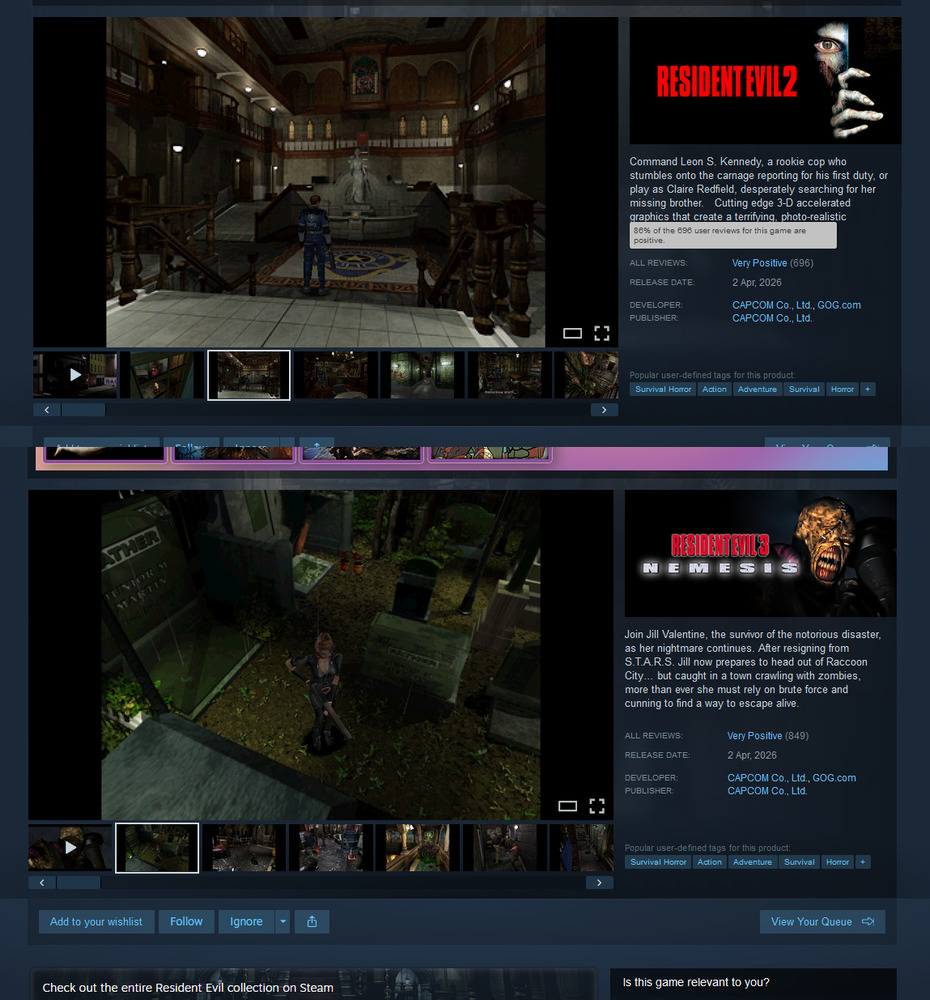Select the fourth Resident Evil 2 thumbnail
Screen dimensions: 930x1000
(336, 375)
